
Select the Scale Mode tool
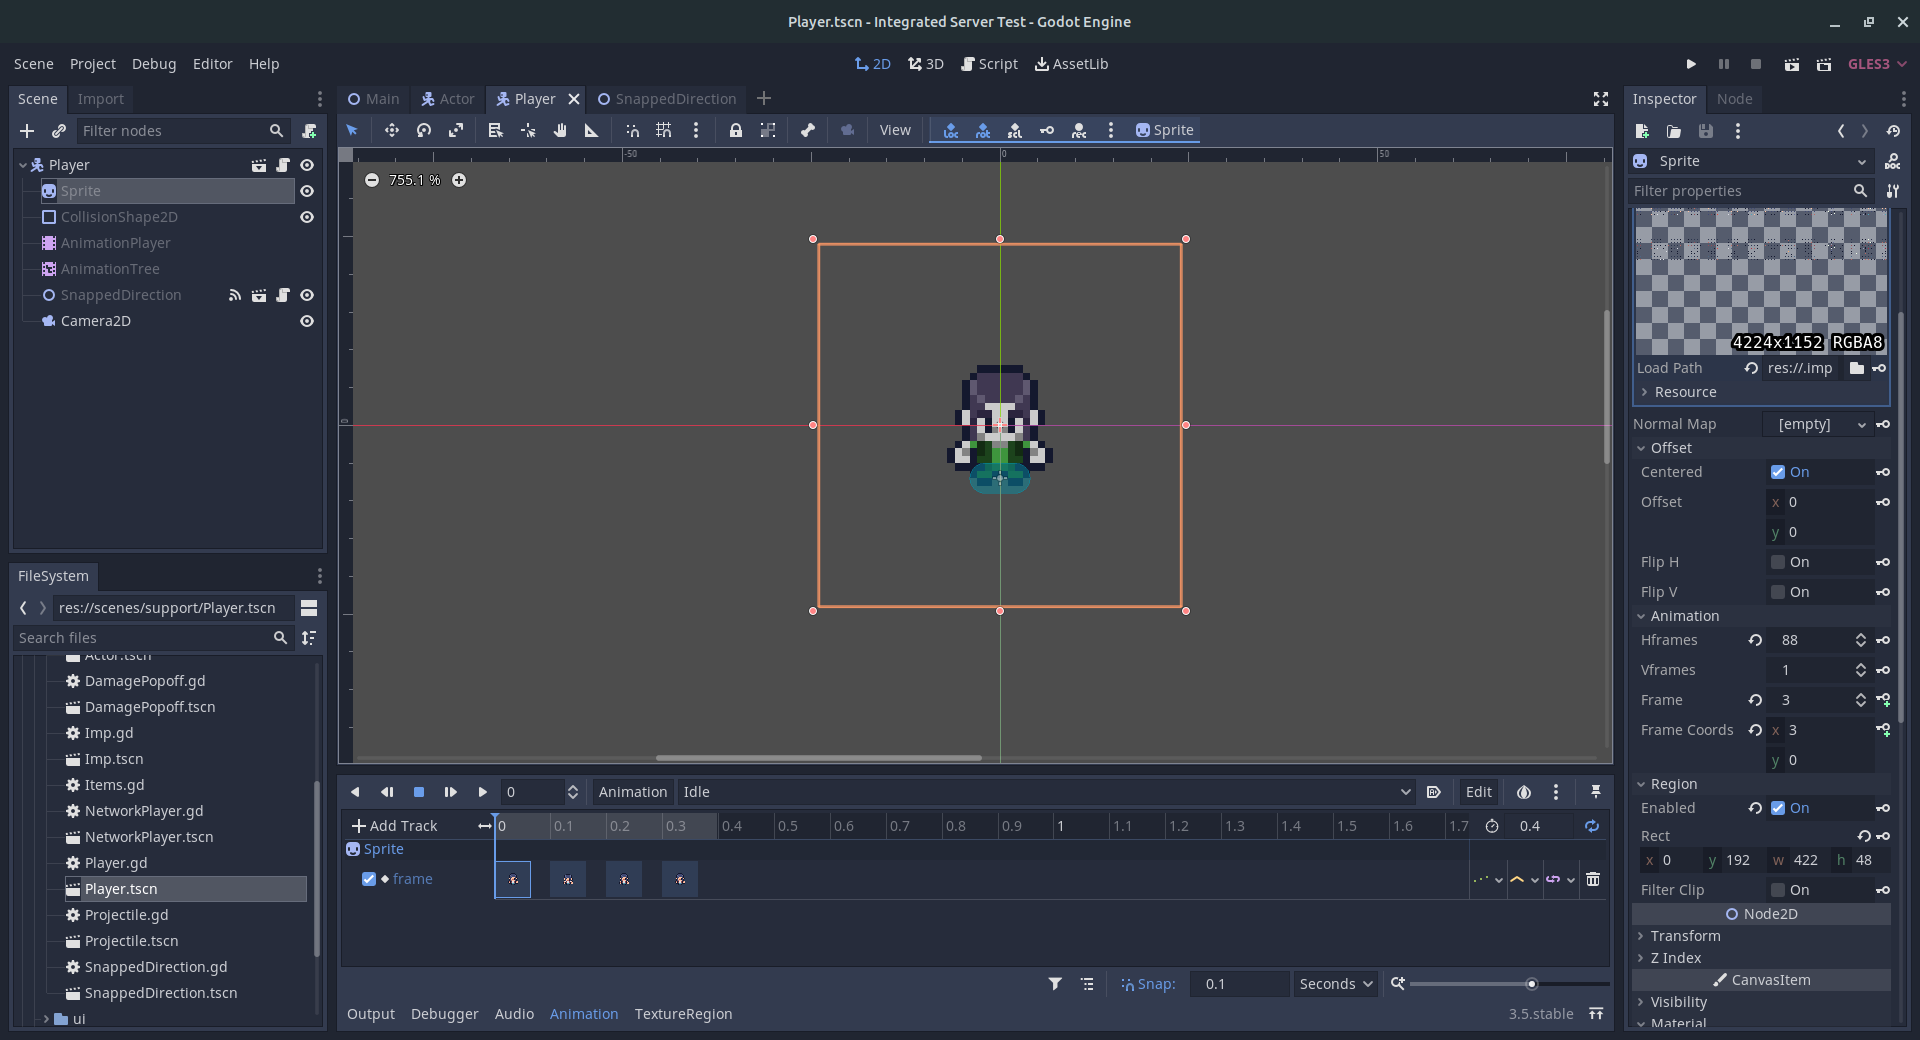pos(456,130)
